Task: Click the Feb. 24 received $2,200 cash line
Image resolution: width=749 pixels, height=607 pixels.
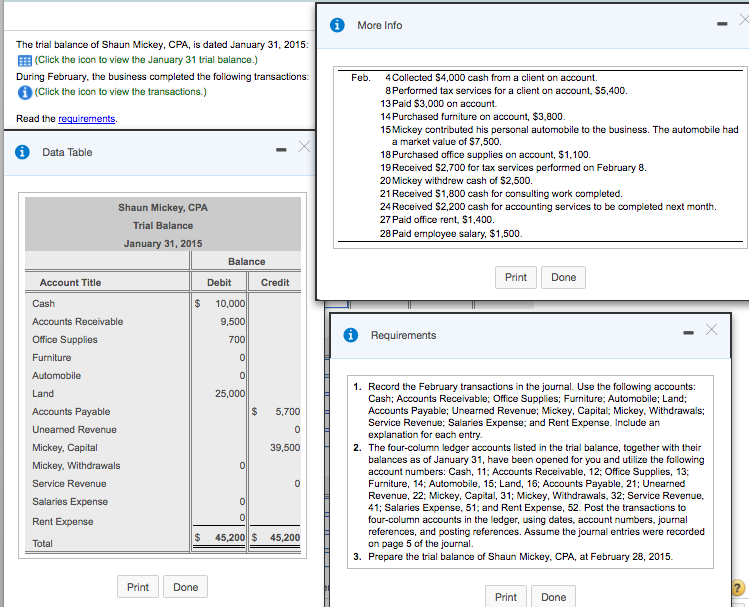Action: [x=548, y=207]
